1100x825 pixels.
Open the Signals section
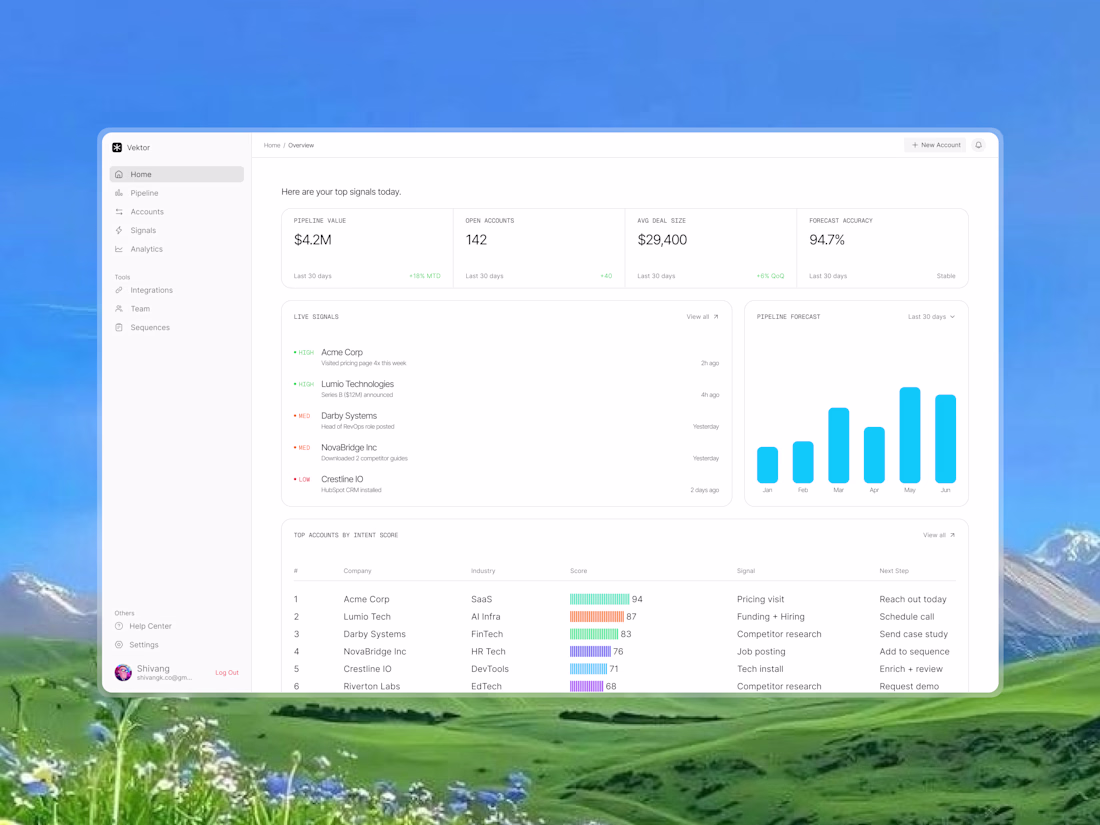tap(177, 230)
